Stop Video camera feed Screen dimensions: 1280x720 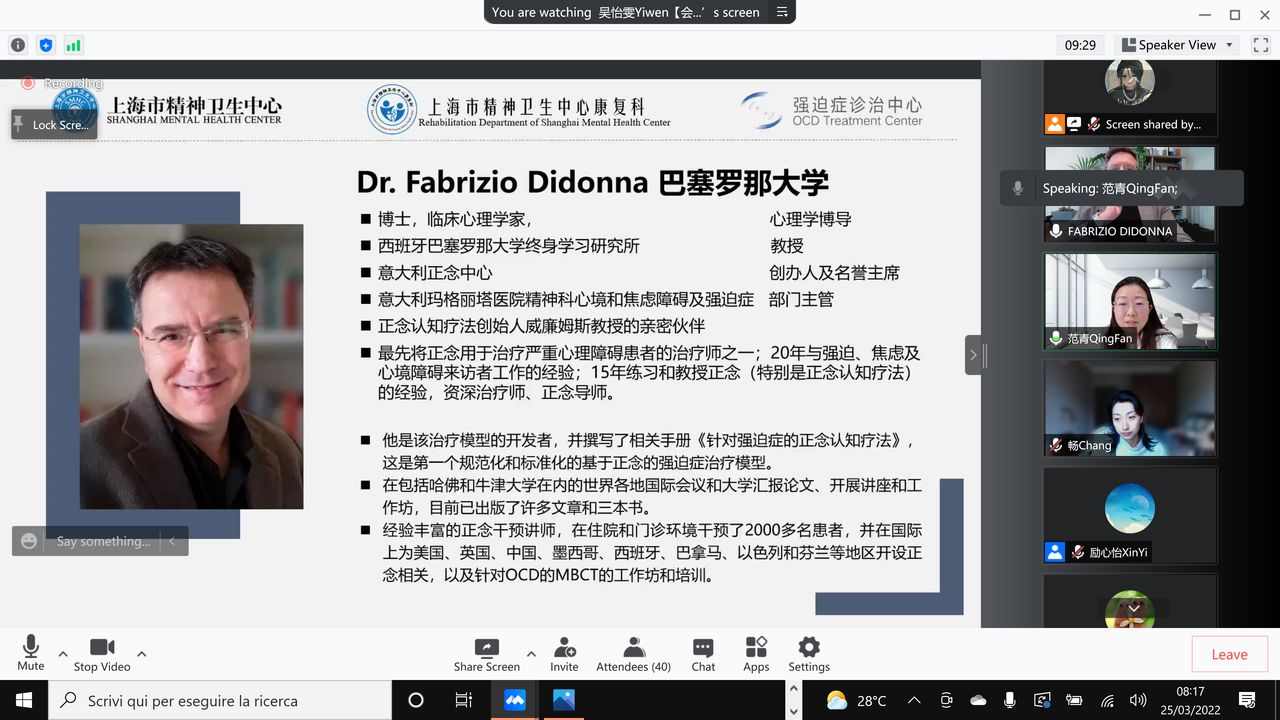tap(102, 654)
